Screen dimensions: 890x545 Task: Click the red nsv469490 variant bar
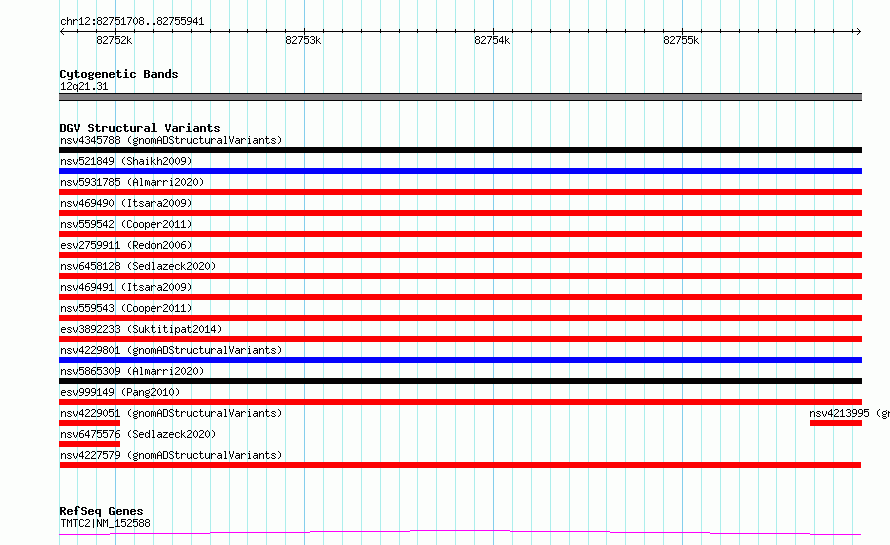[460, 213]
